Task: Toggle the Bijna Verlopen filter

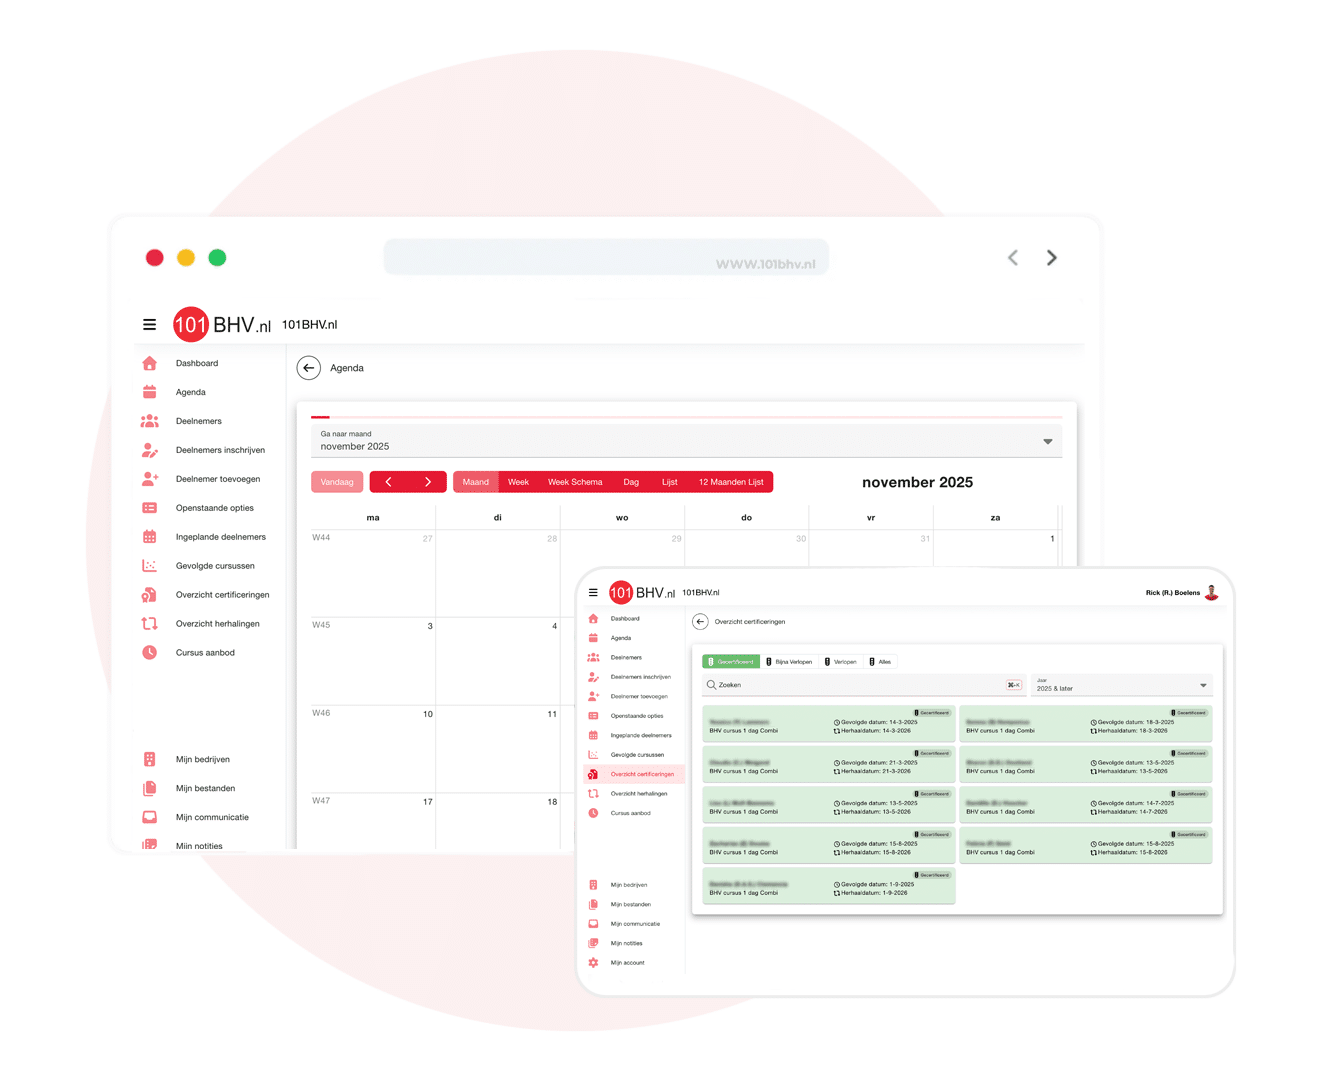Action: tap(789, 662)
